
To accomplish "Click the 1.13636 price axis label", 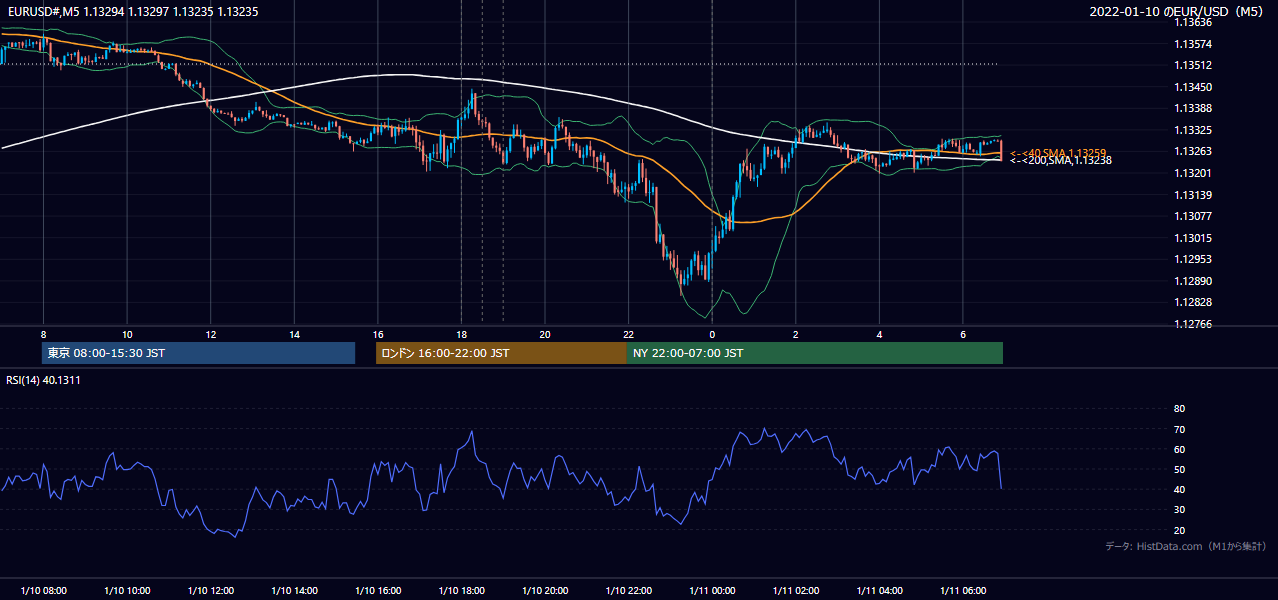I will click(1193, 22).
